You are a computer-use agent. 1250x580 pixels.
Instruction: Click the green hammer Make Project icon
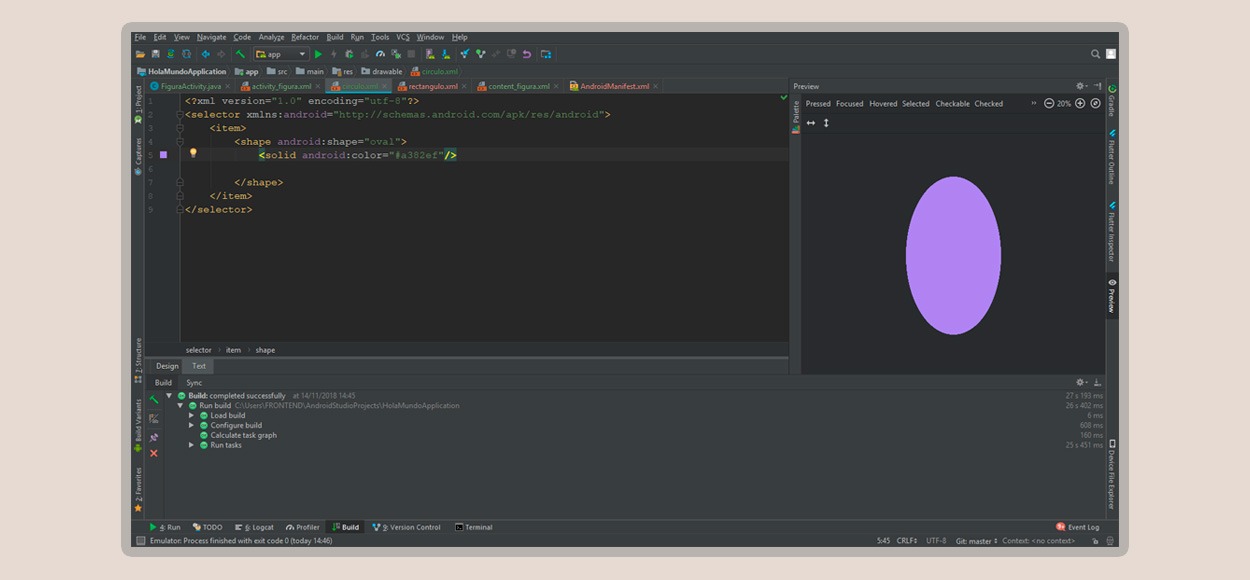240,54
